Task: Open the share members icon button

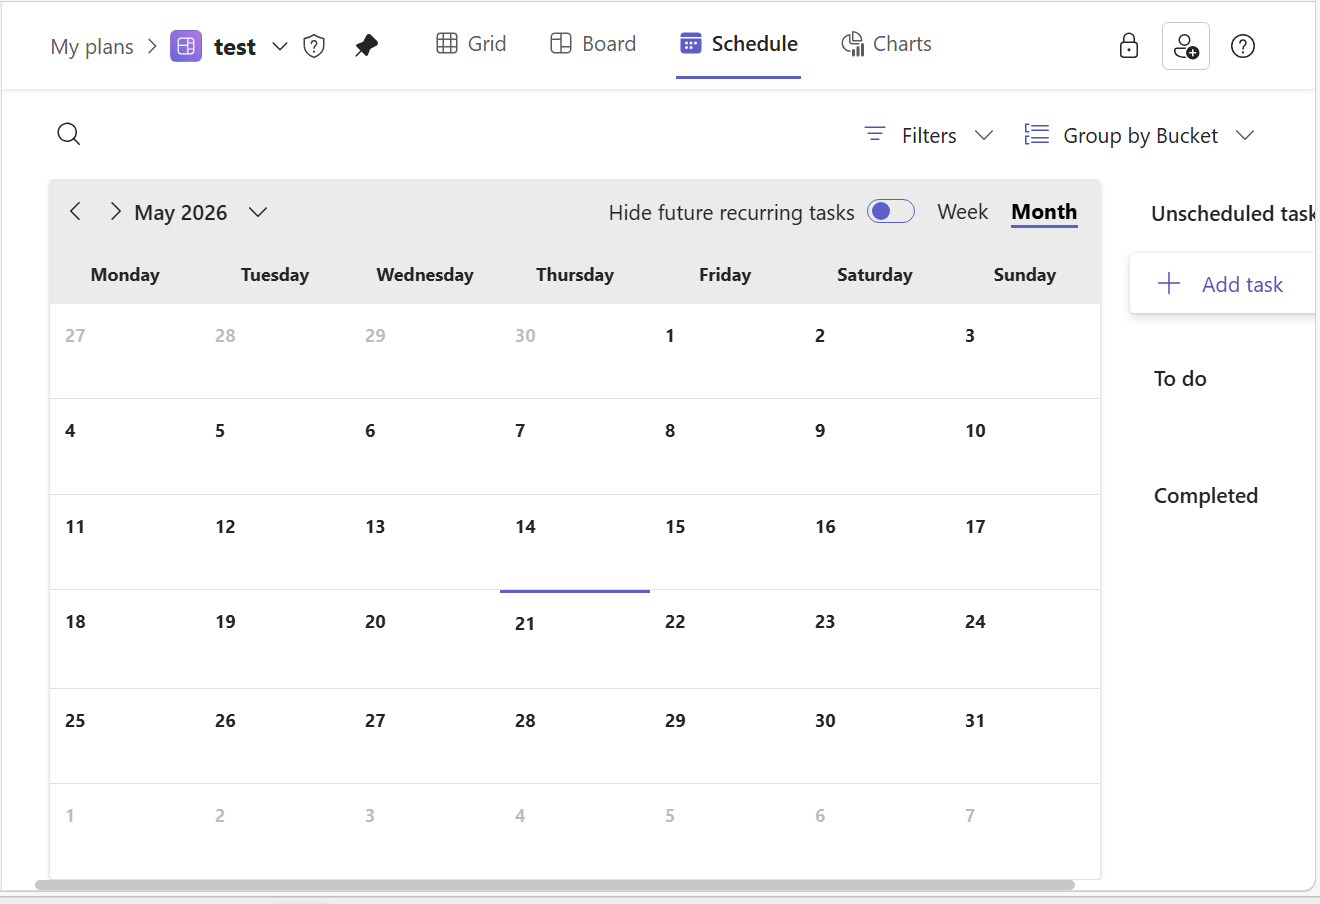Action: point(1186,46)
